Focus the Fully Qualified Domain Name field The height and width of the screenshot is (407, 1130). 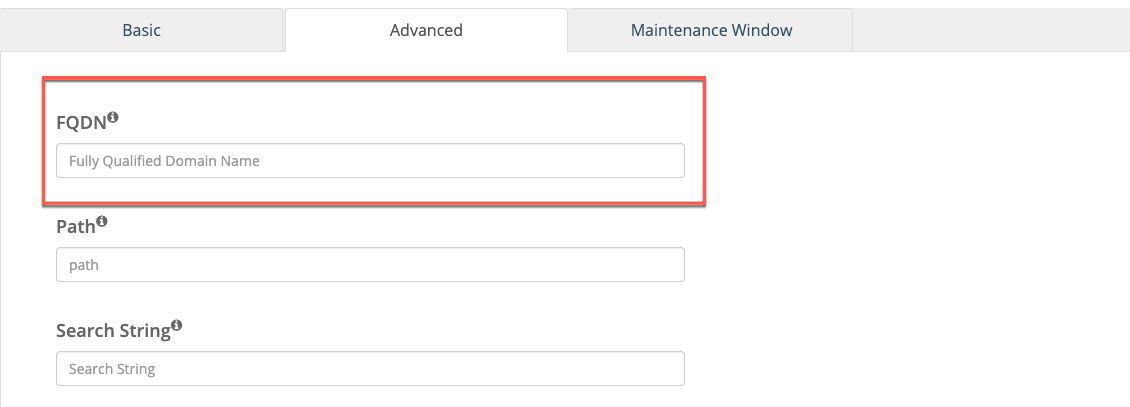tap(370, 161)
